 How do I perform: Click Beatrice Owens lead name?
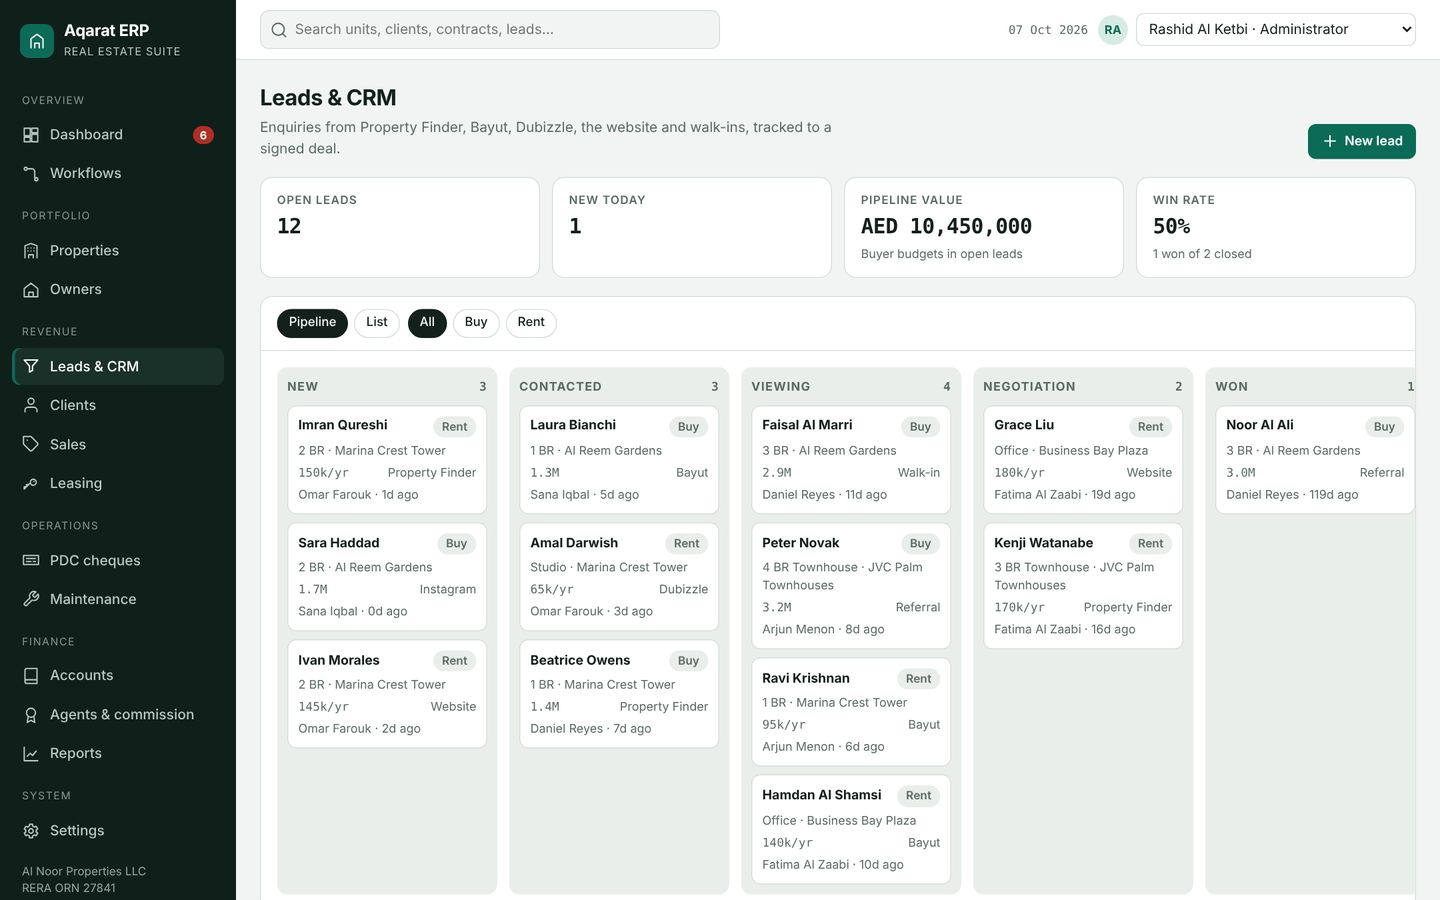click(580, 660)
